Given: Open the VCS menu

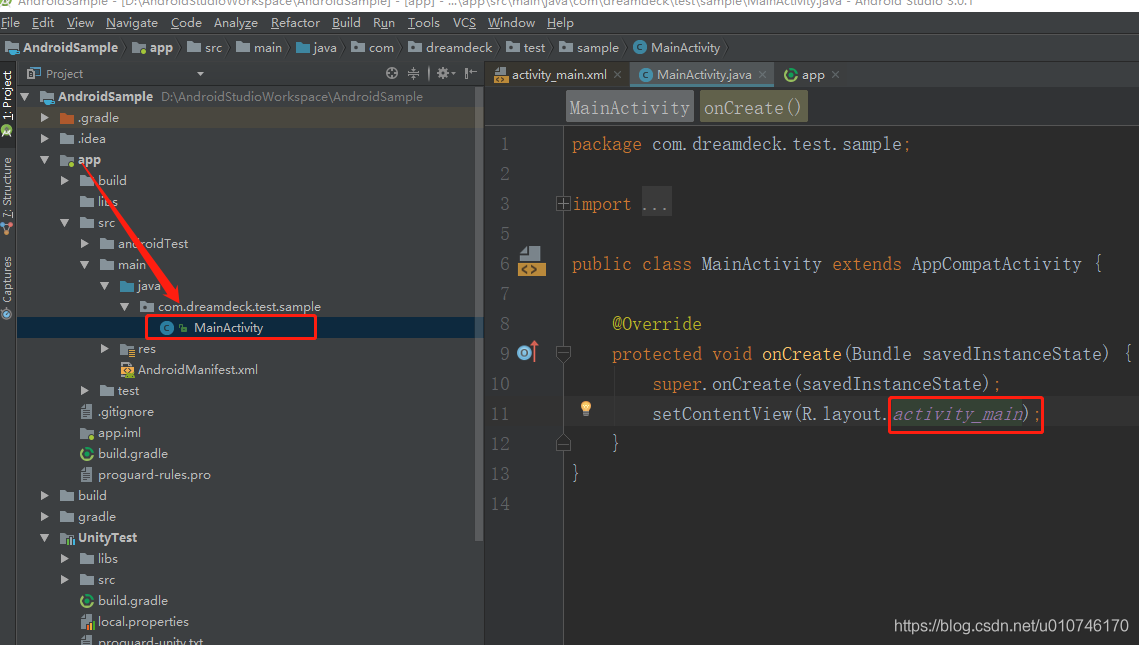Looking at the screenshot, I should [464, 23].
